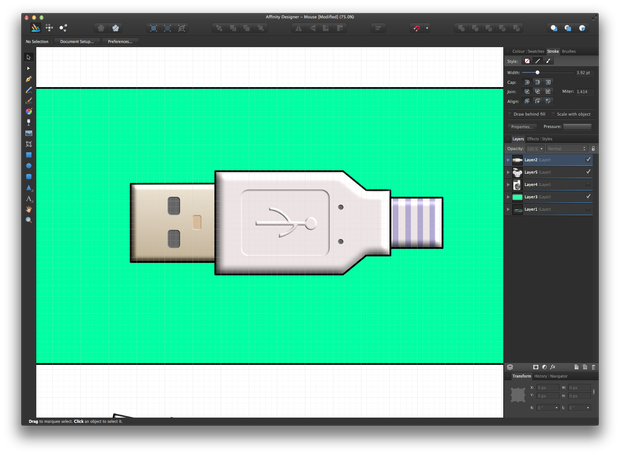620x455 pixels.
Task: Switch to the Draw persona
Action: click(x=36, y=28)
